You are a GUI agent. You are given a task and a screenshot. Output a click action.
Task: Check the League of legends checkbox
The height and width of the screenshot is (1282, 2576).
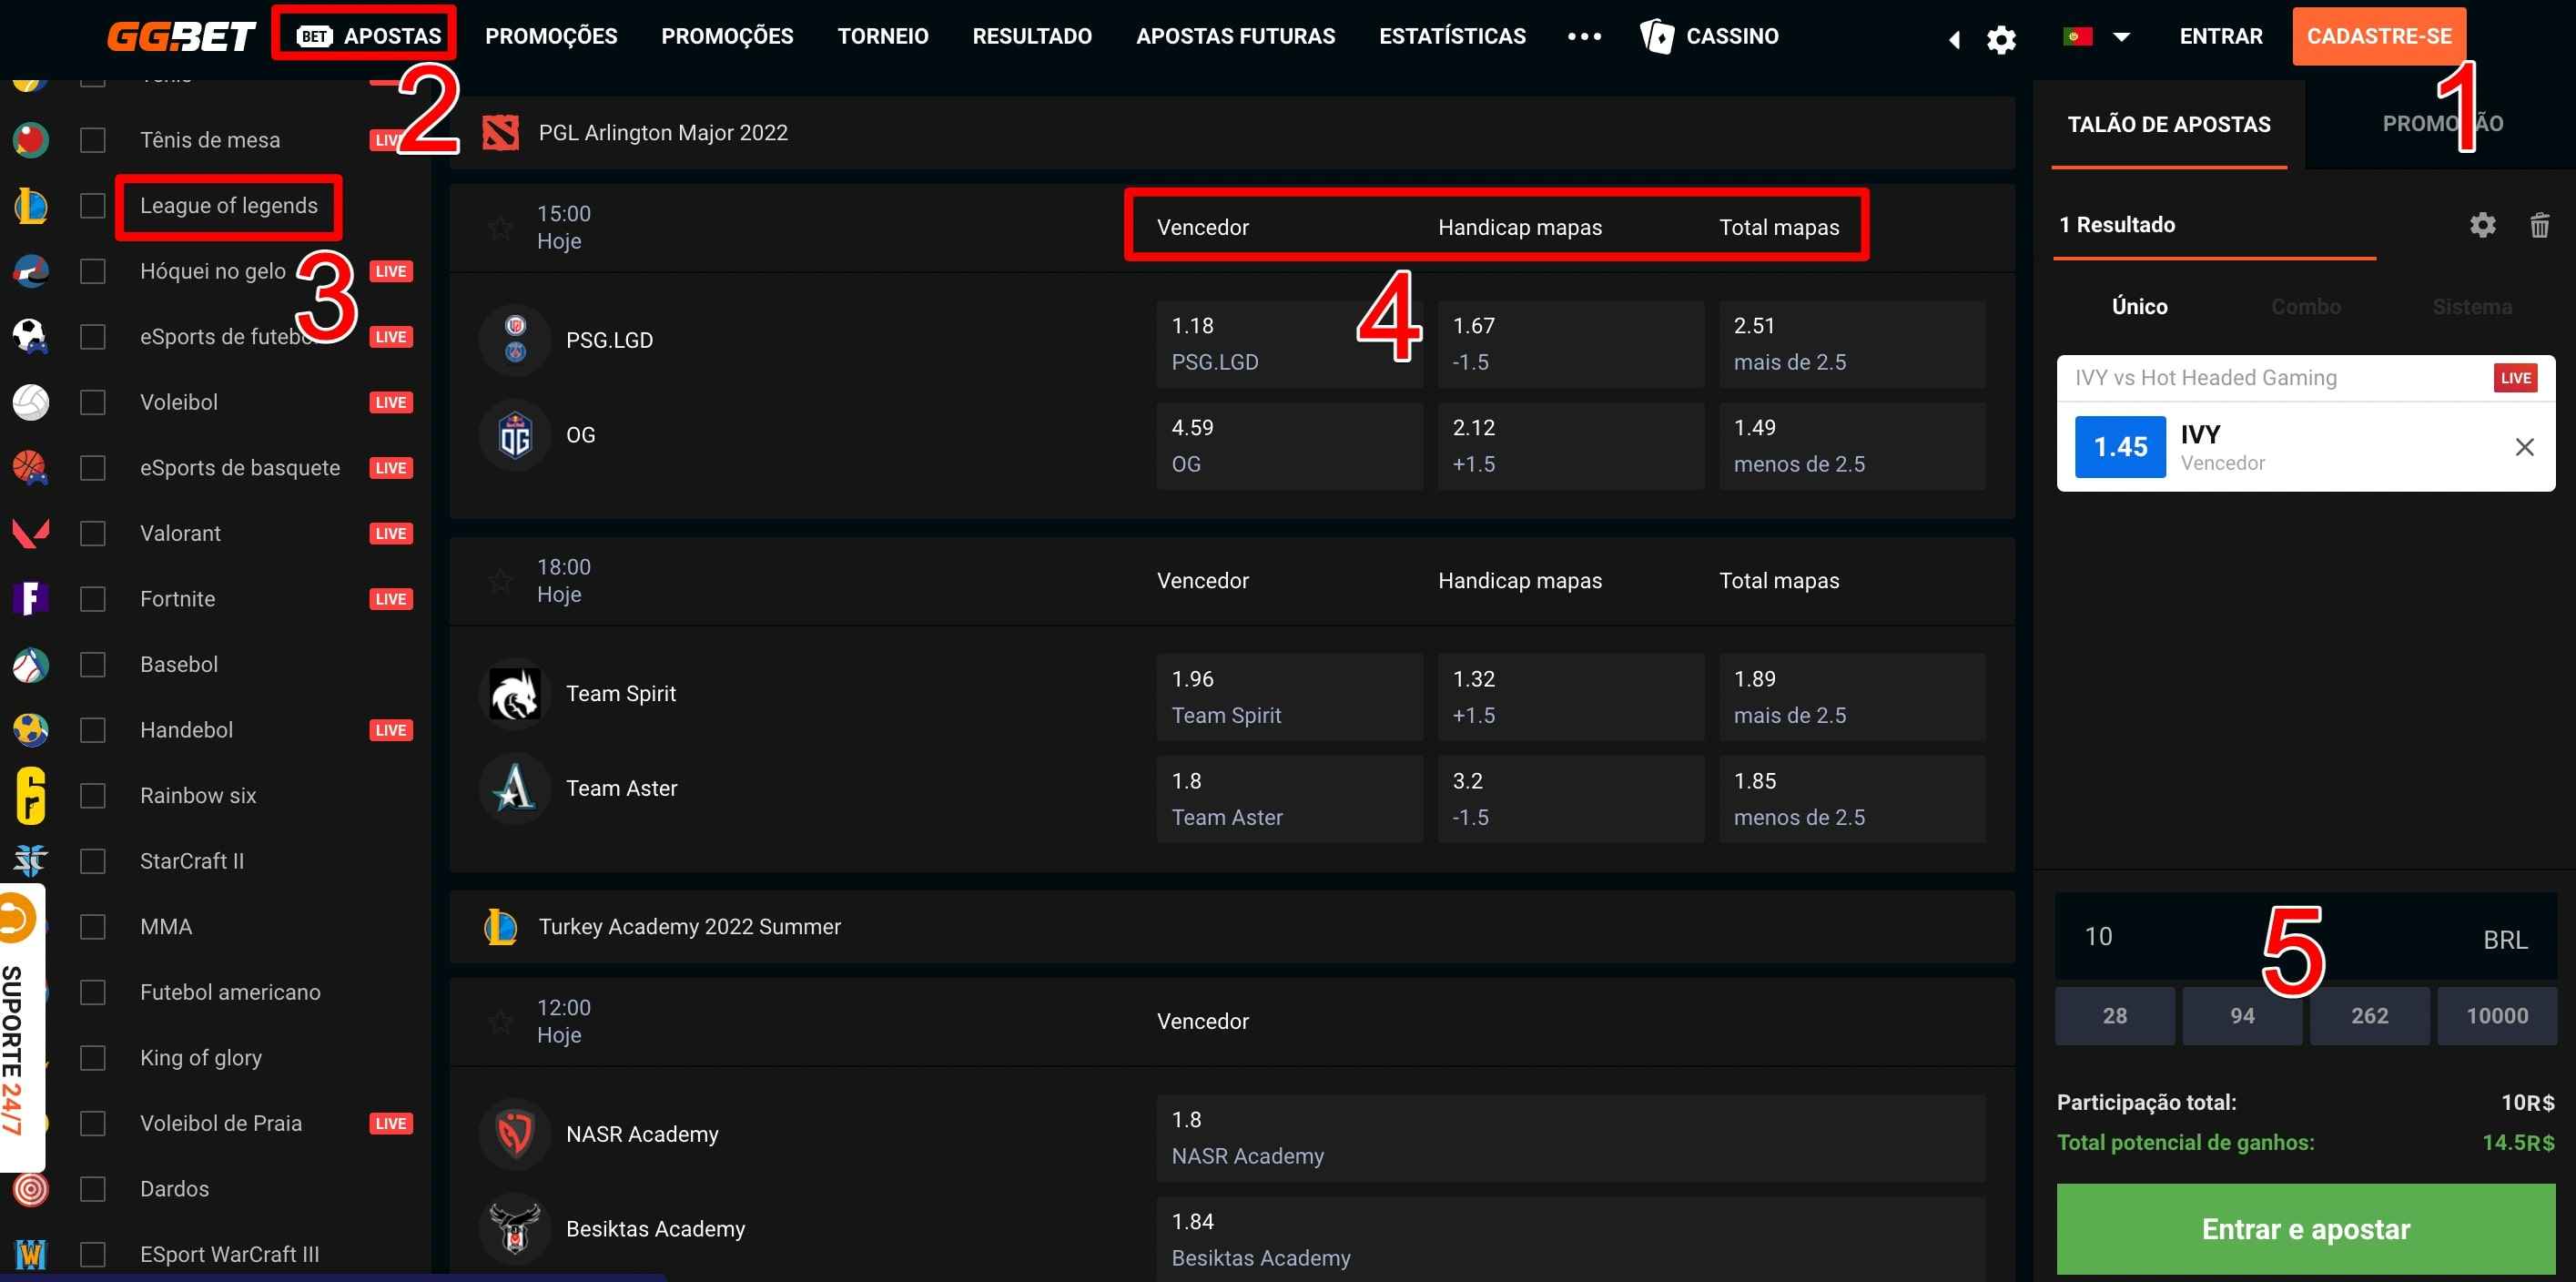coord(92,205)
